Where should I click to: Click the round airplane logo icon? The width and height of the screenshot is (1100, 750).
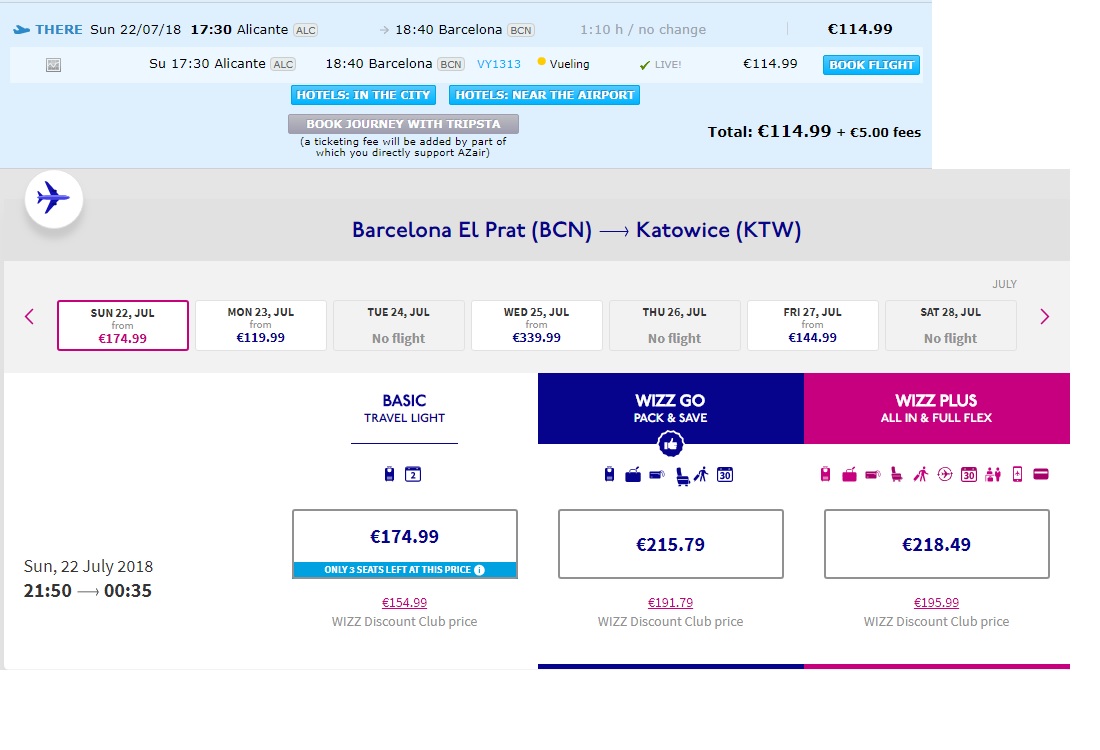[x=54, y=199]
